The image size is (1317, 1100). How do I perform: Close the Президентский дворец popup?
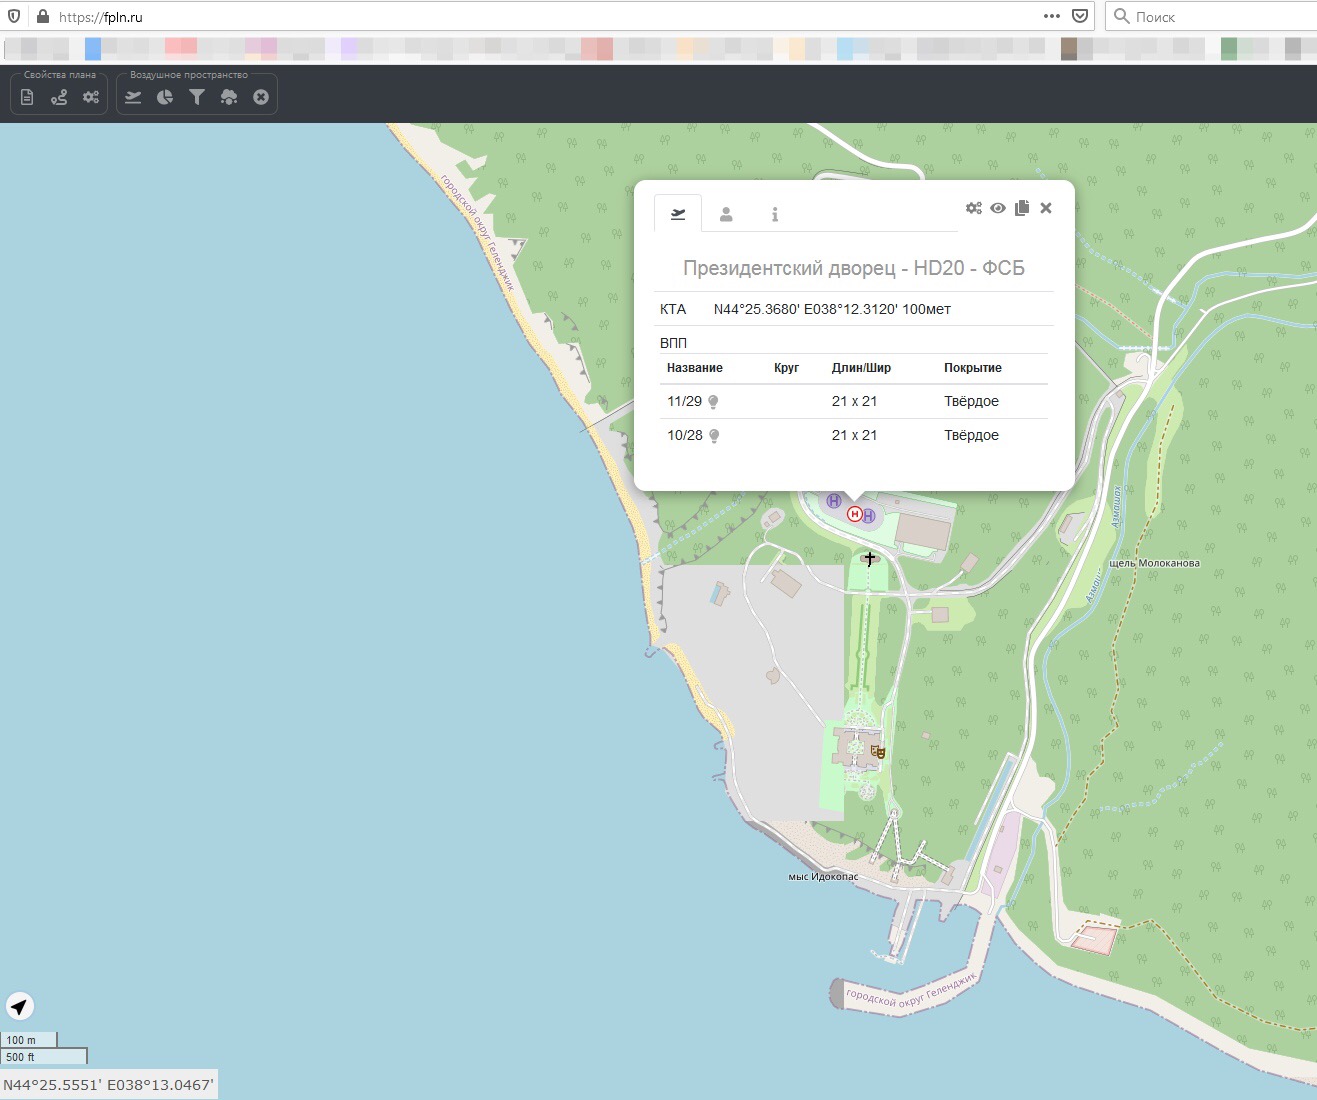point(1046,208)
